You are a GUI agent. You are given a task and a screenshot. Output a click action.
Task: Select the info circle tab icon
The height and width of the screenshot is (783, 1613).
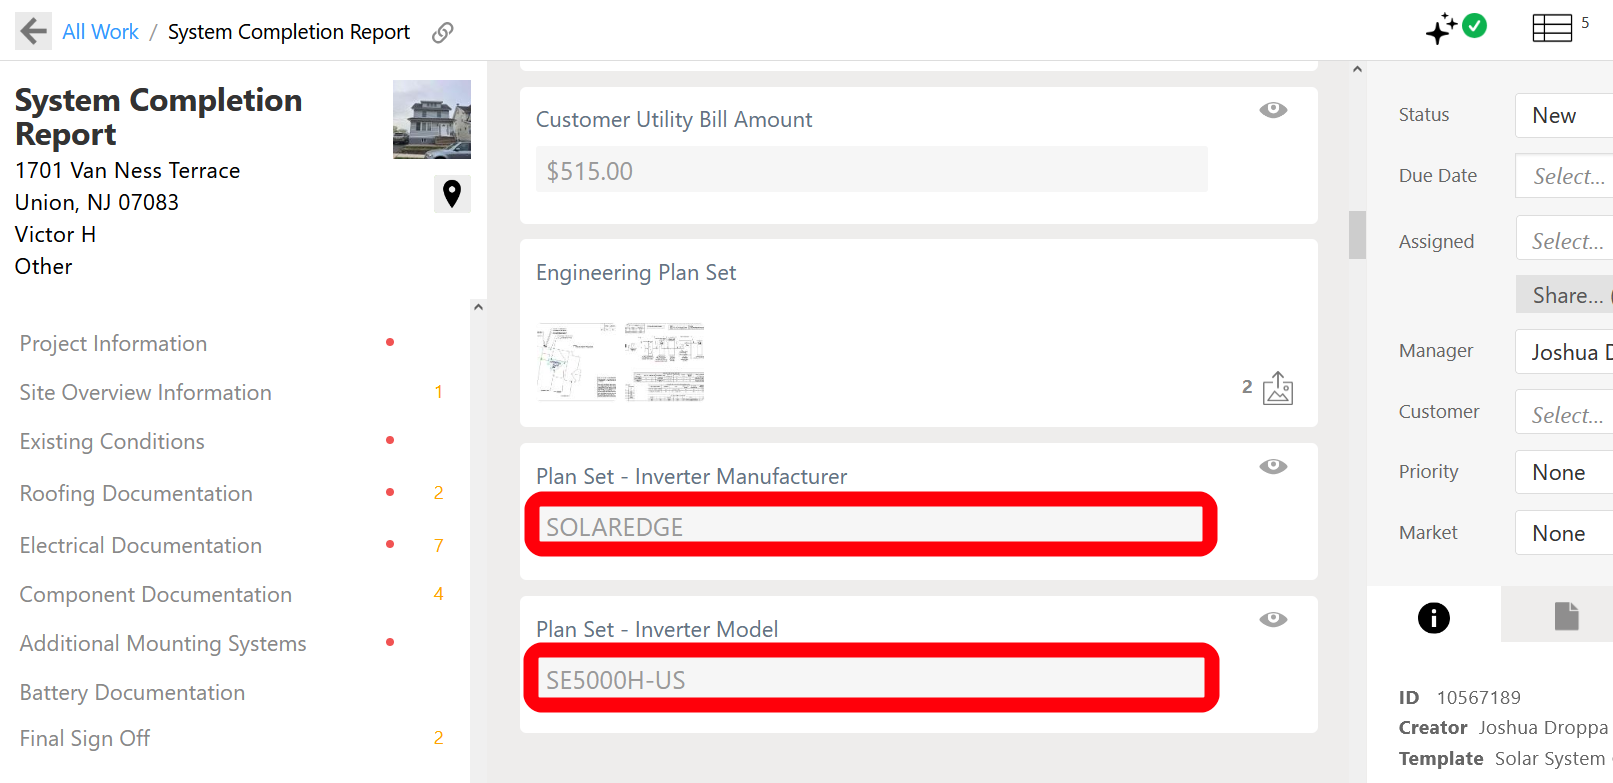pyautogui.click(x=1434, y=618)
